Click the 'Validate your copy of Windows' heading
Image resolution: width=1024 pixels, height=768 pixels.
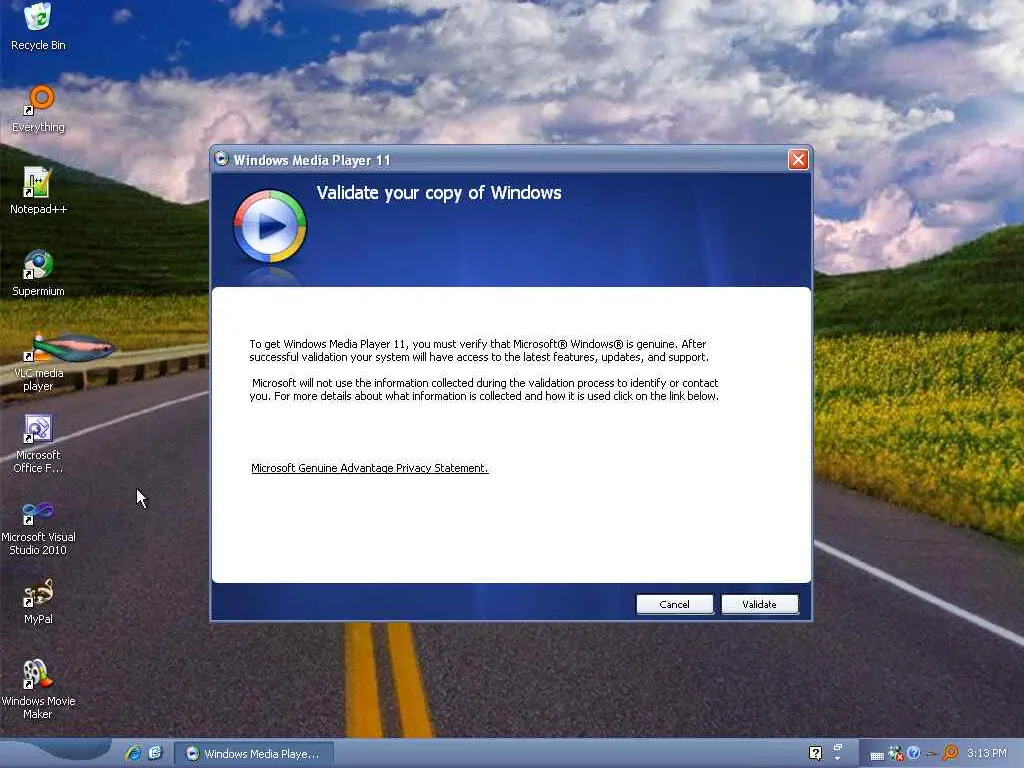439,193
